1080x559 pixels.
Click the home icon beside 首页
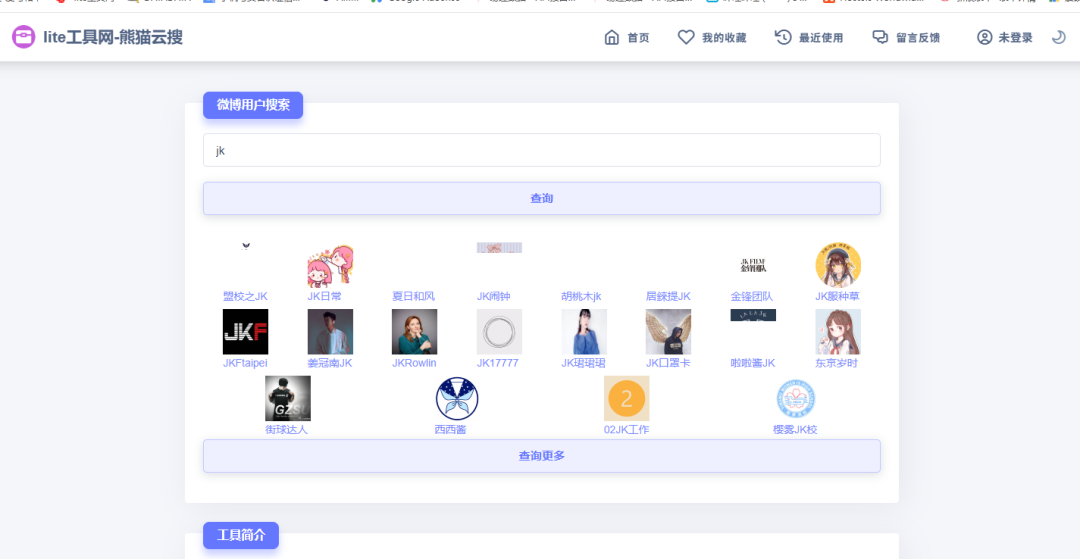click(x=612, y=38)
